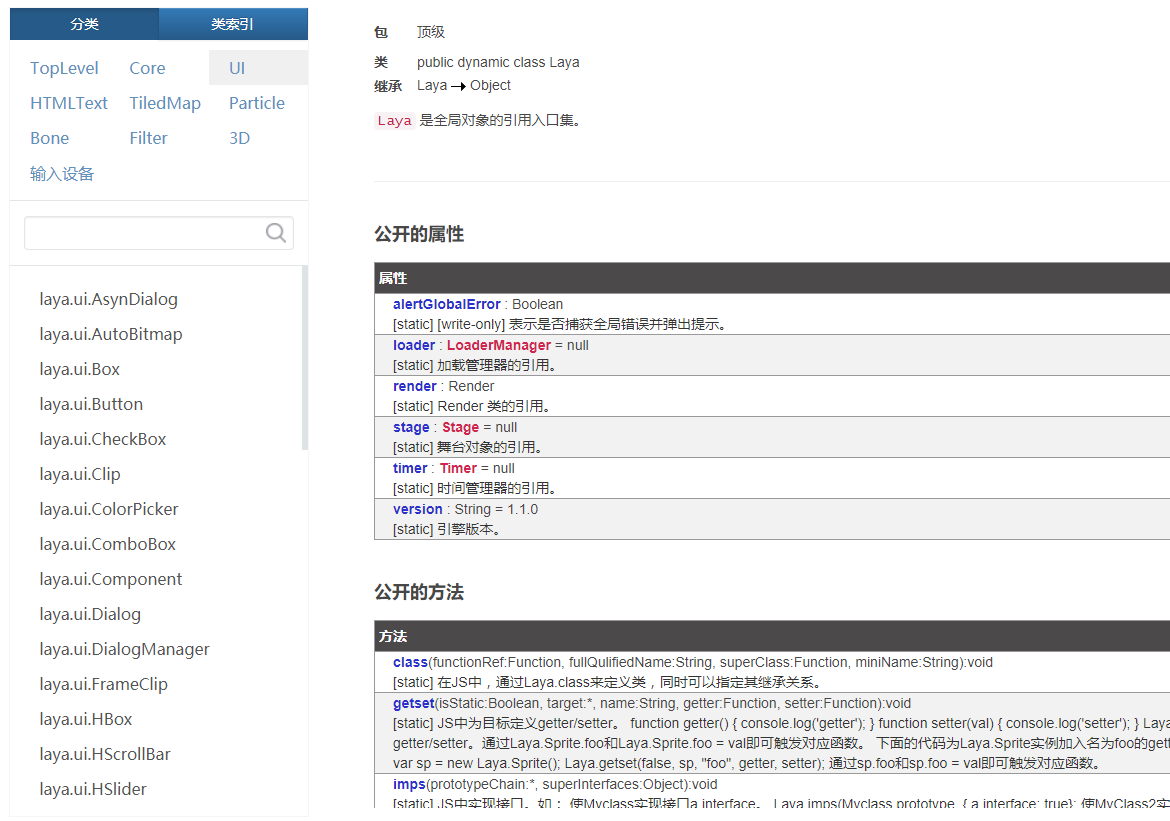Open the Core category
The width and height of the screenshot is (1170, 821).
pos(147,68)
